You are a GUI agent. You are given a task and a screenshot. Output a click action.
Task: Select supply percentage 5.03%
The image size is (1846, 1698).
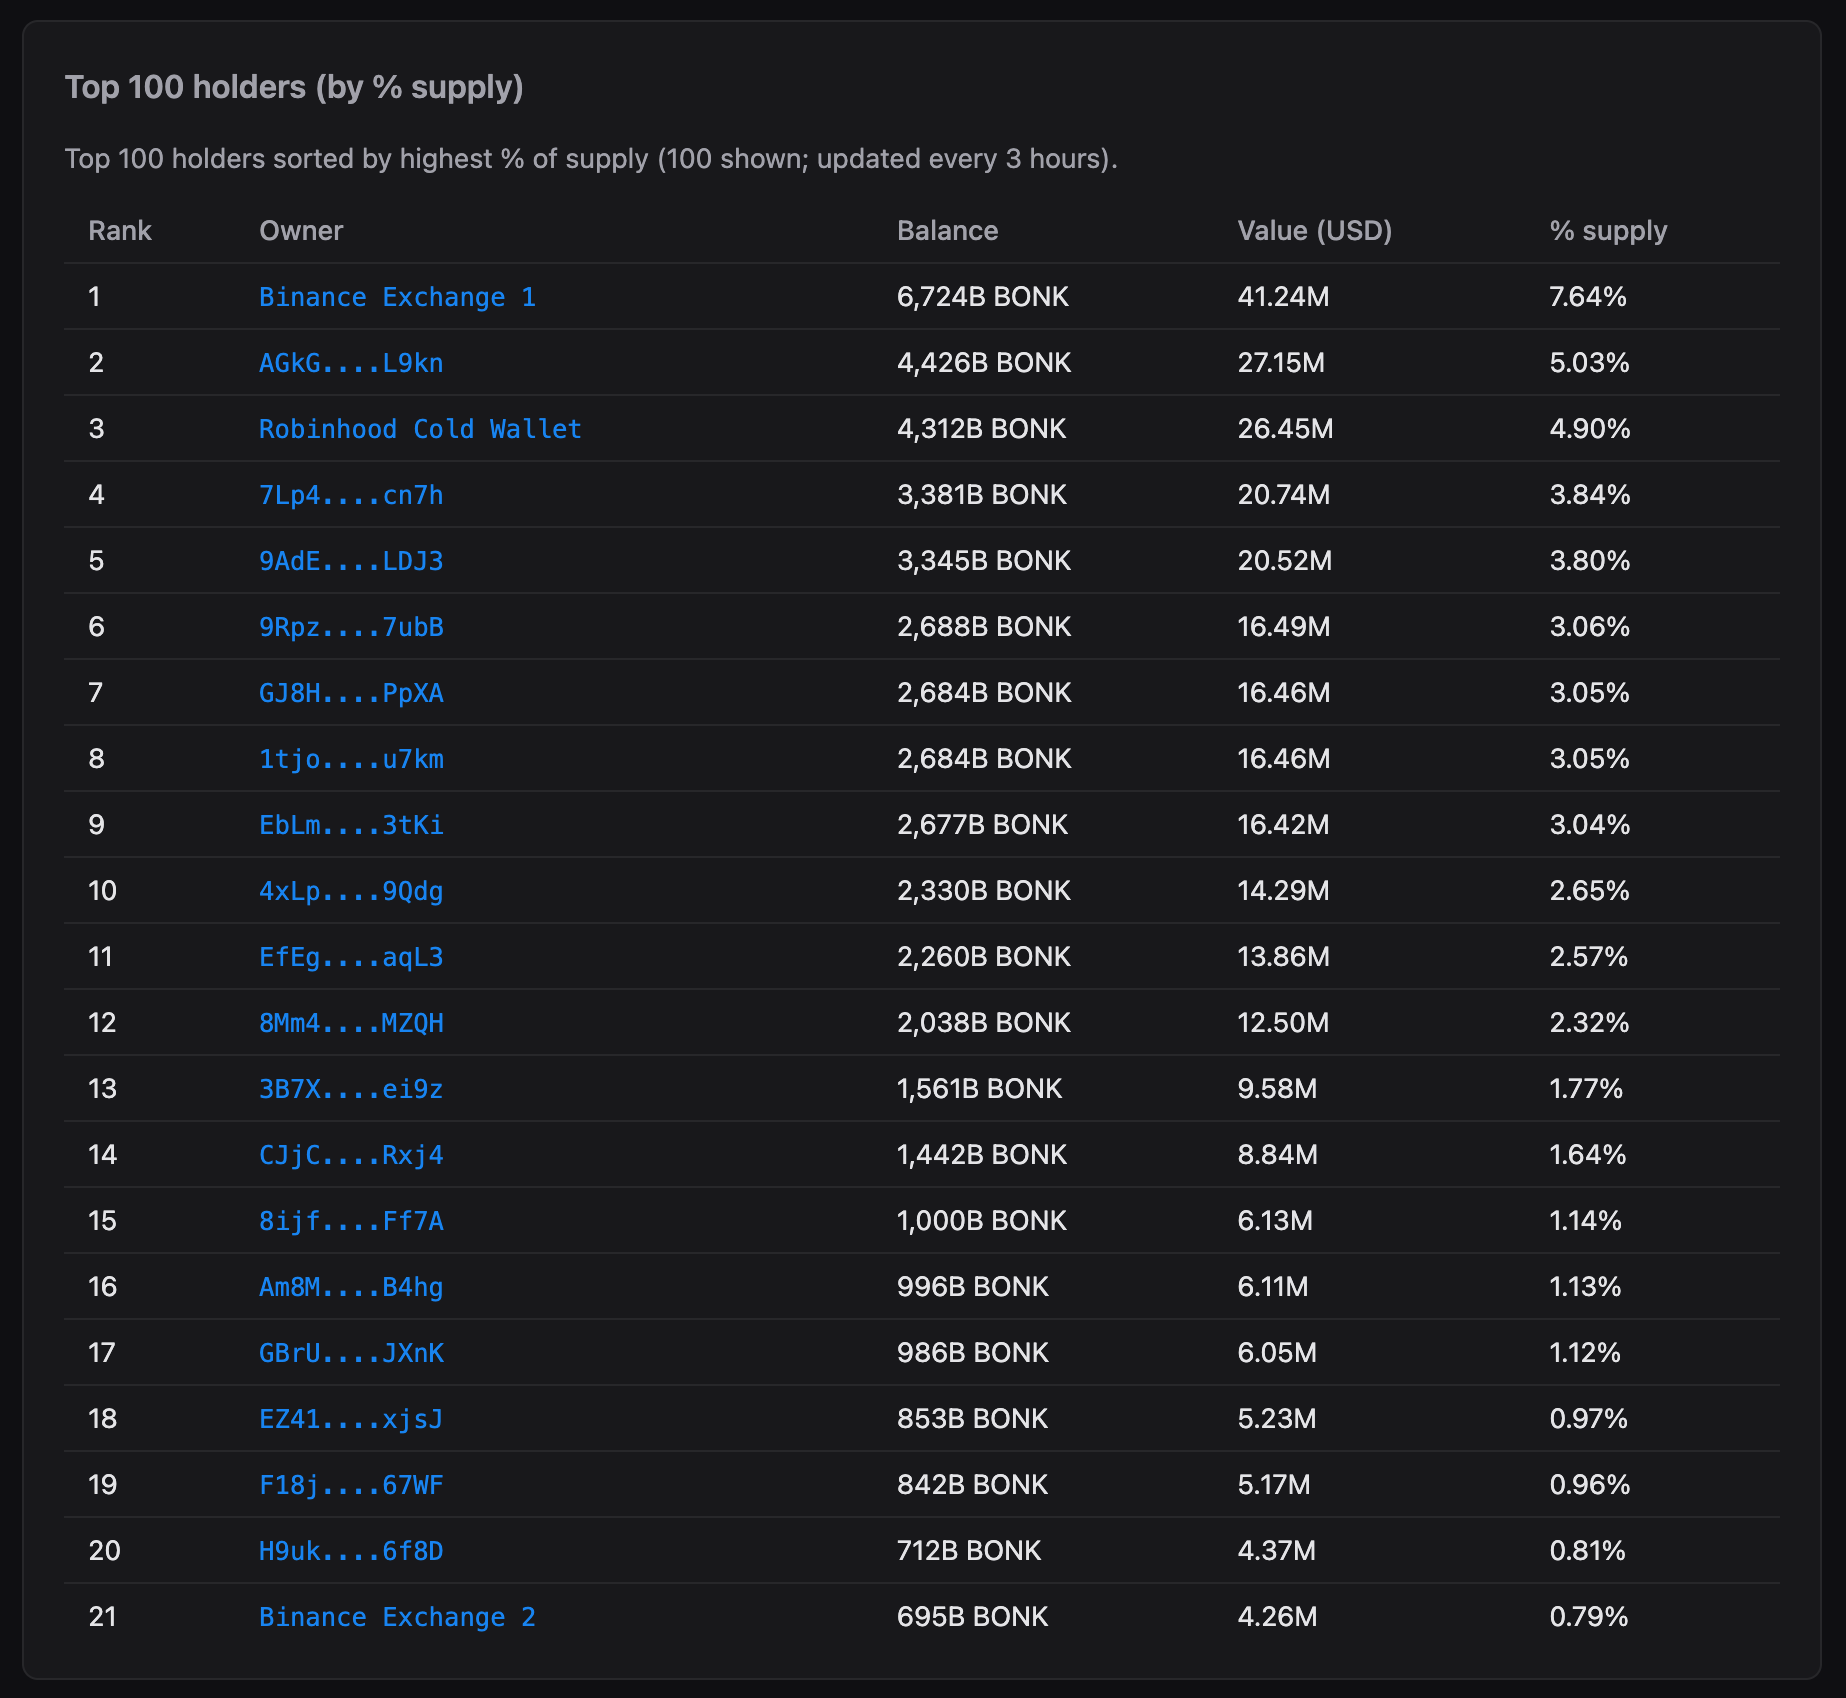[1590, 363]
